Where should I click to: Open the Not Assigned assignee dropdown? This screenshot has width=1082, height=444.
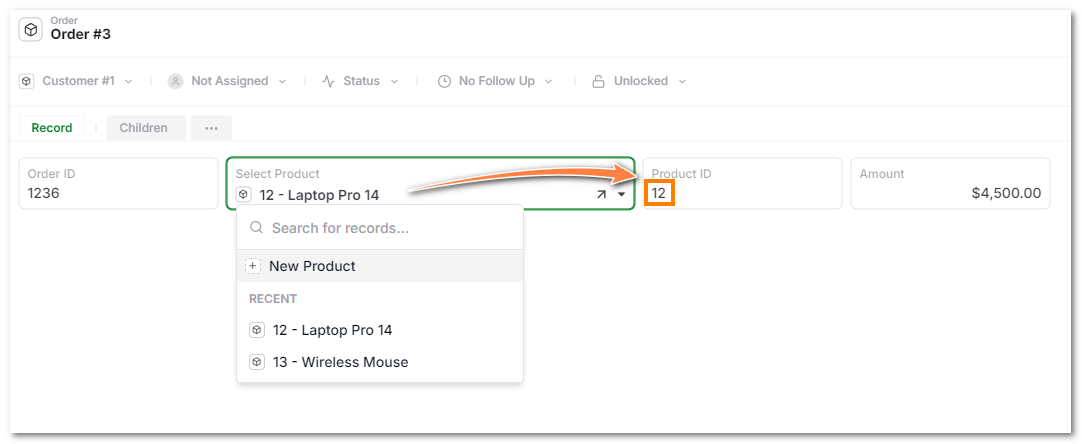tap(282, 81)
